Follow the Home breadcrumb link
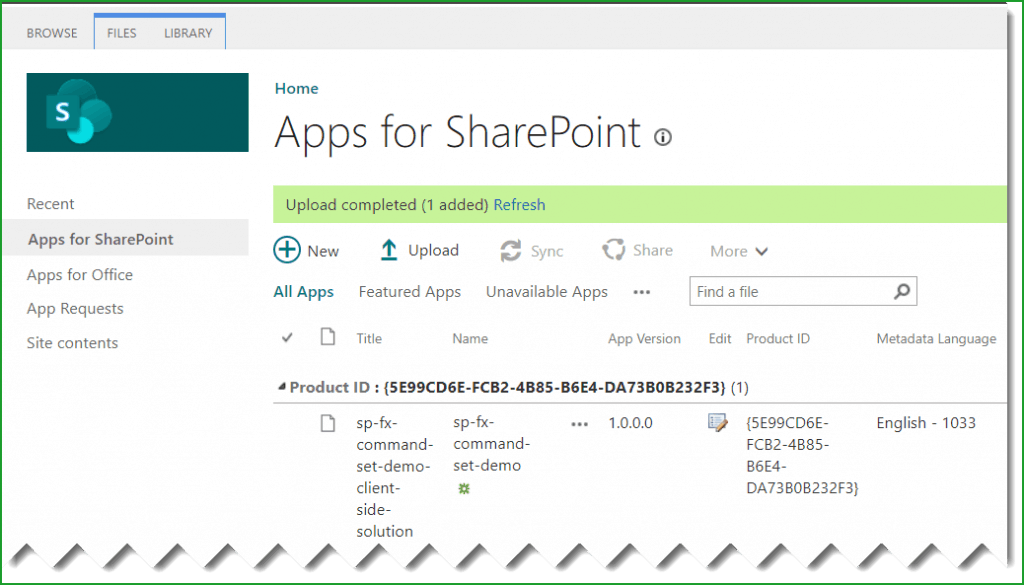 [x=296, y=89]
